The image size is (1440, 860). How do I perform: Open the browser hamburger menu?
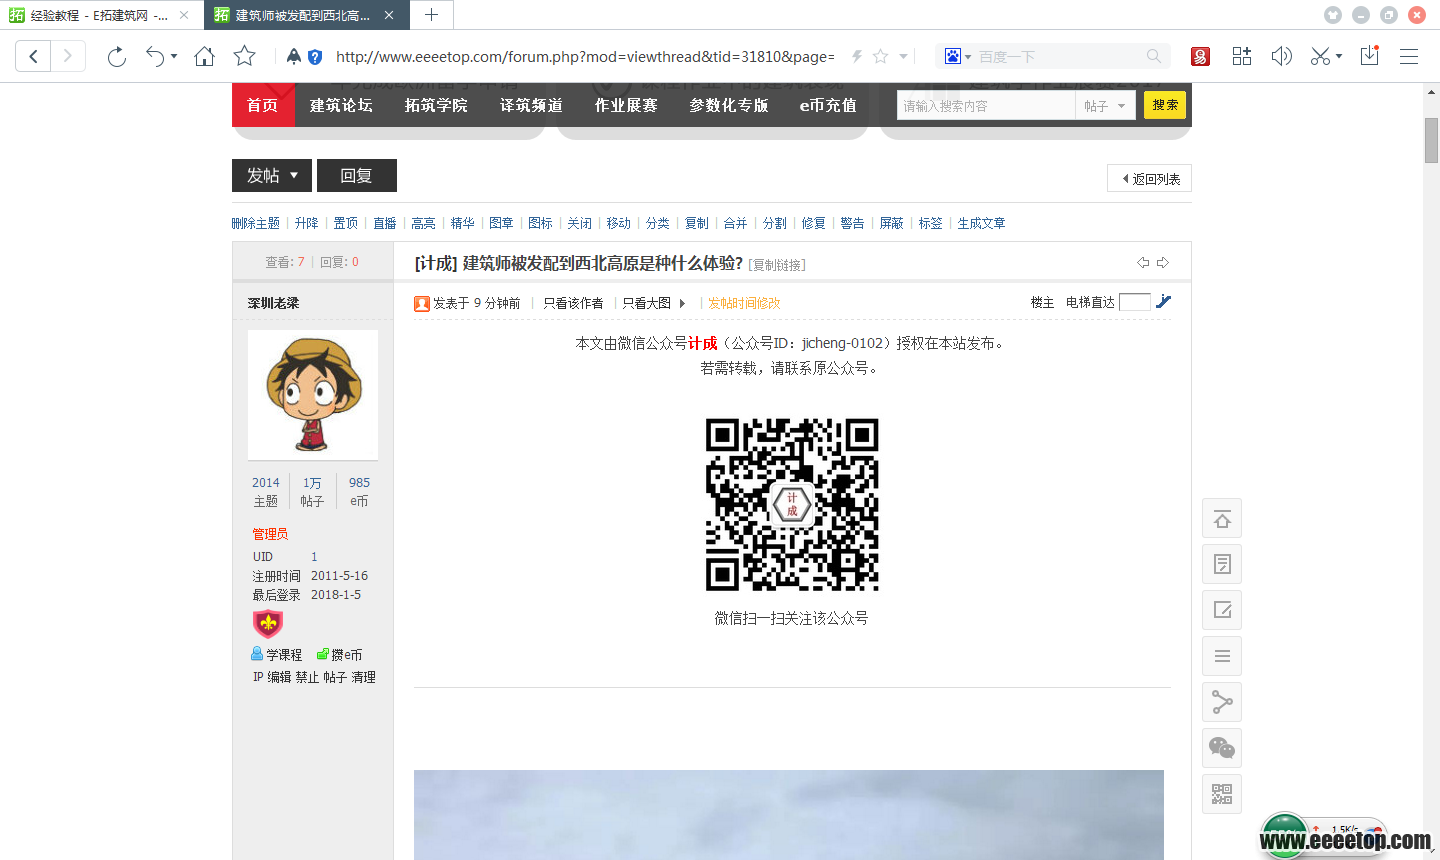pyautogui.click(x=1409, y=57)
